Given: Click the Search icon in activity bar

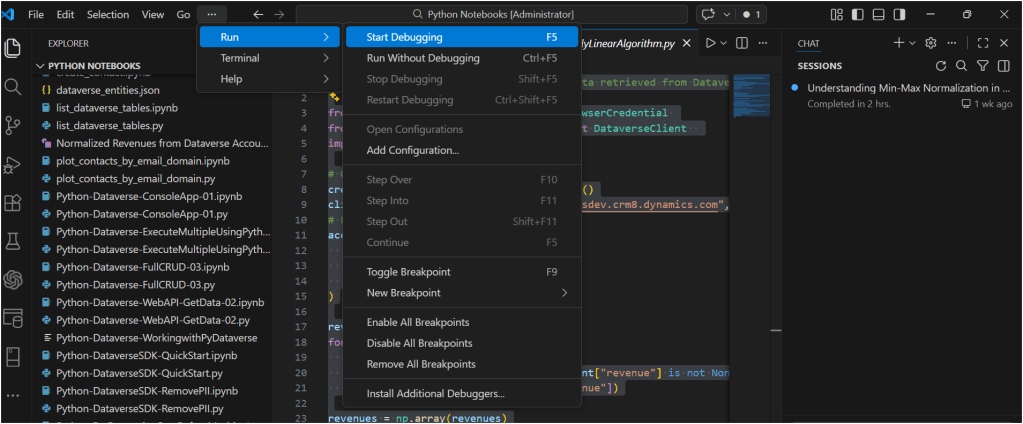Looking at the screenshot, I should pos(13,87).
